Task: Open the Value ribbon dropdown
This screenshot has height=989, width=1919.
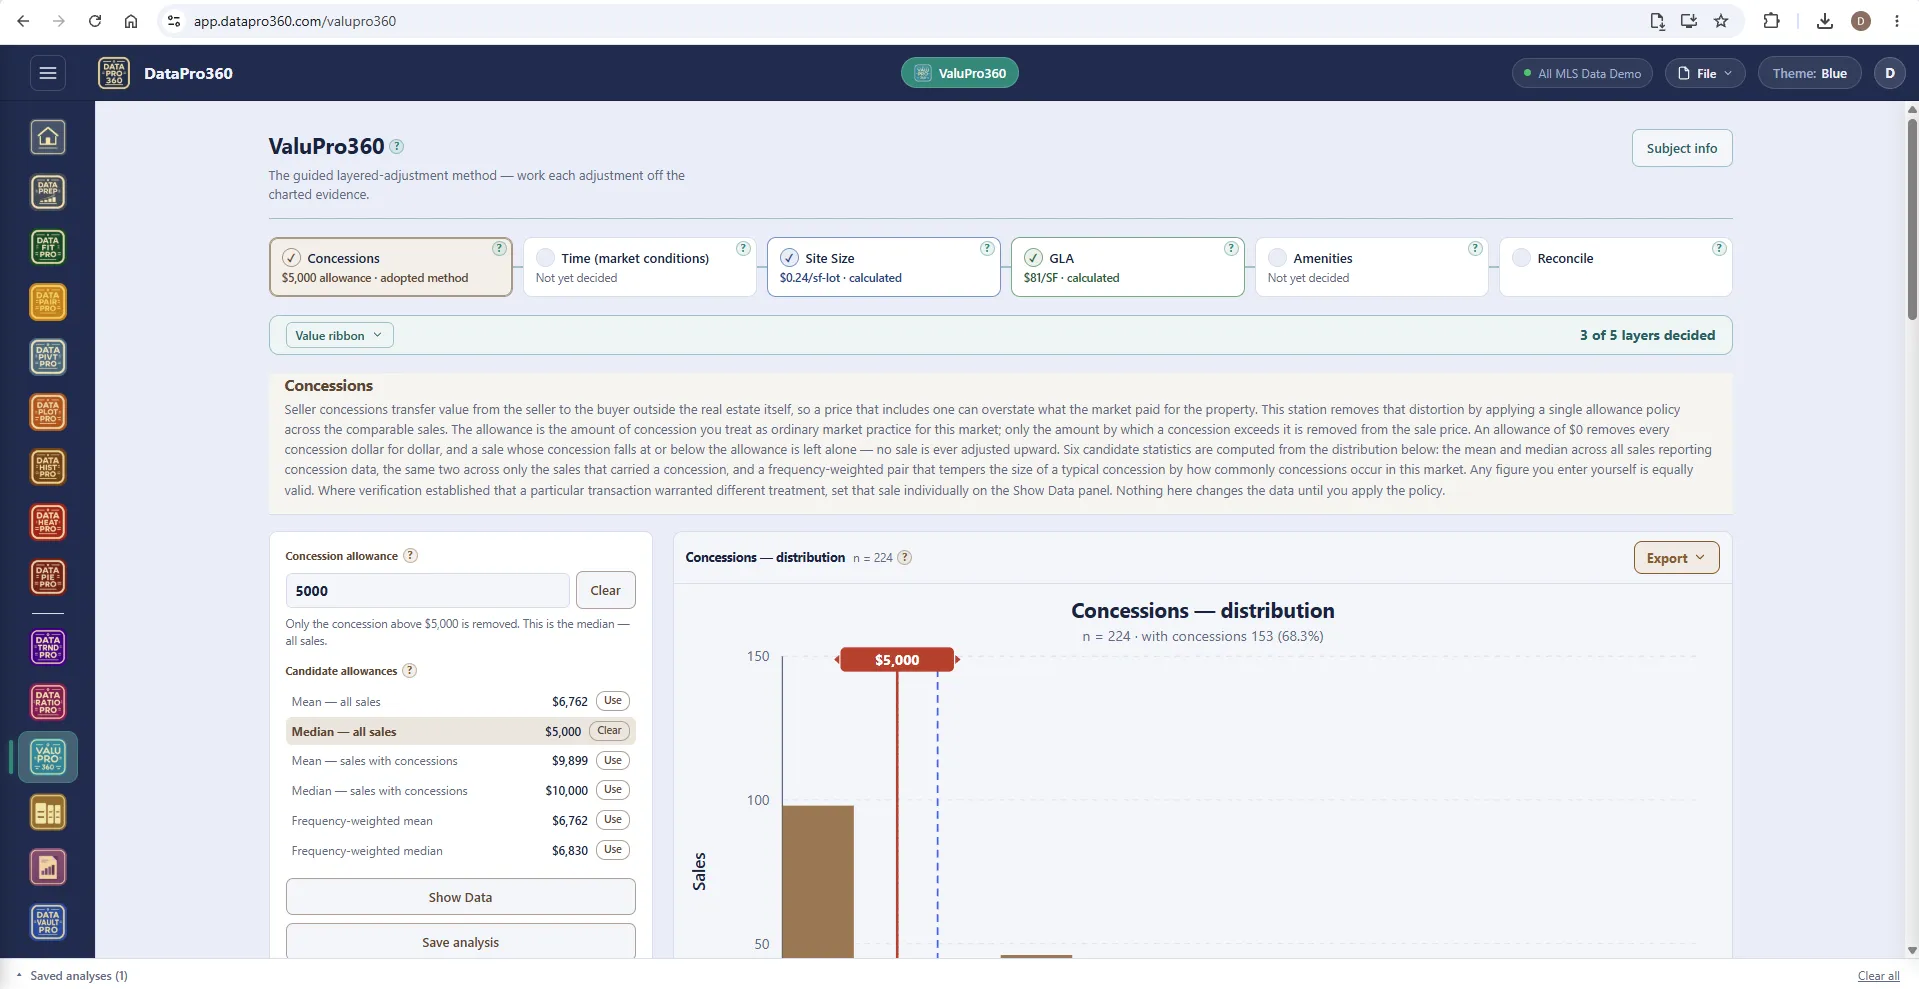Action: tap(340, 336)
